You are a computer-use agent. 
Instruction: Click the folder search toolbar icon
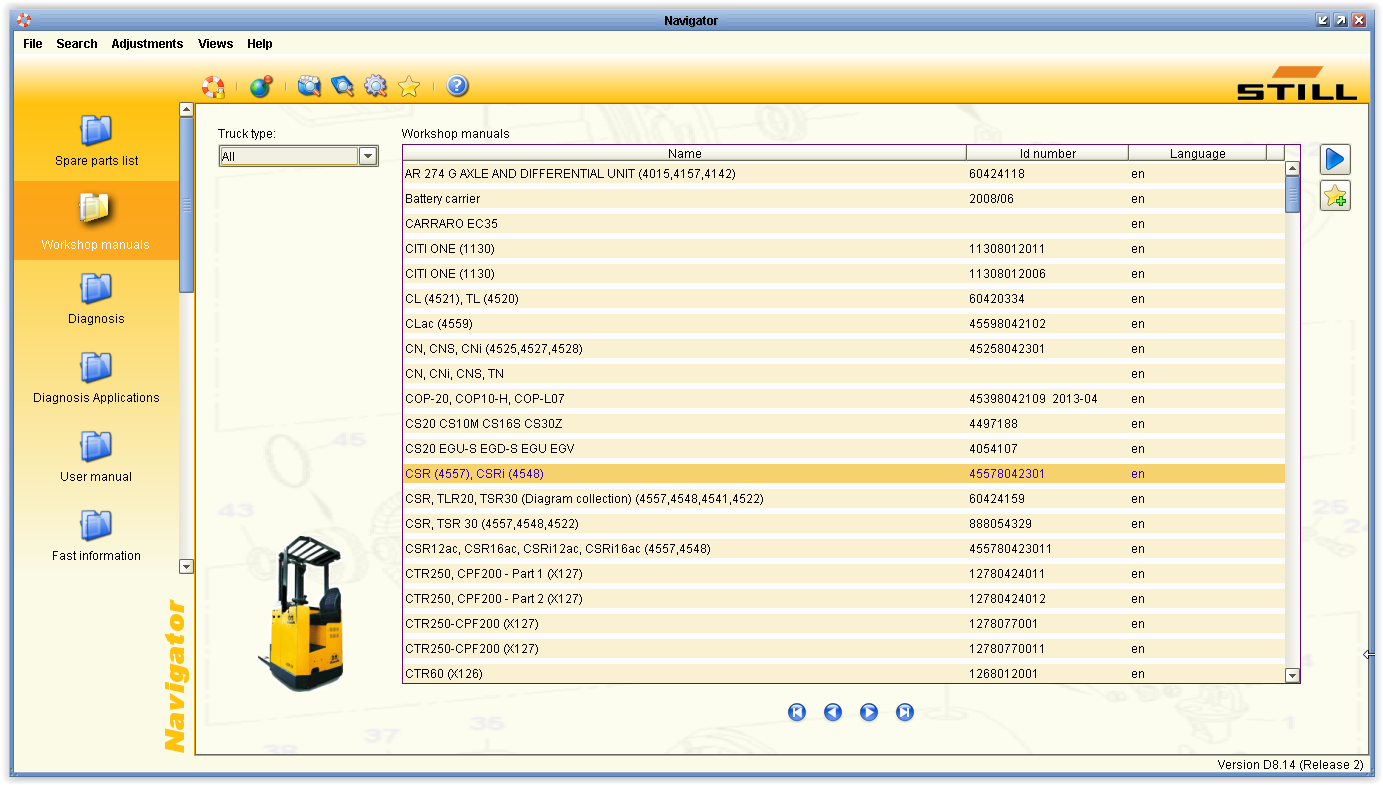tap(309, 86)
